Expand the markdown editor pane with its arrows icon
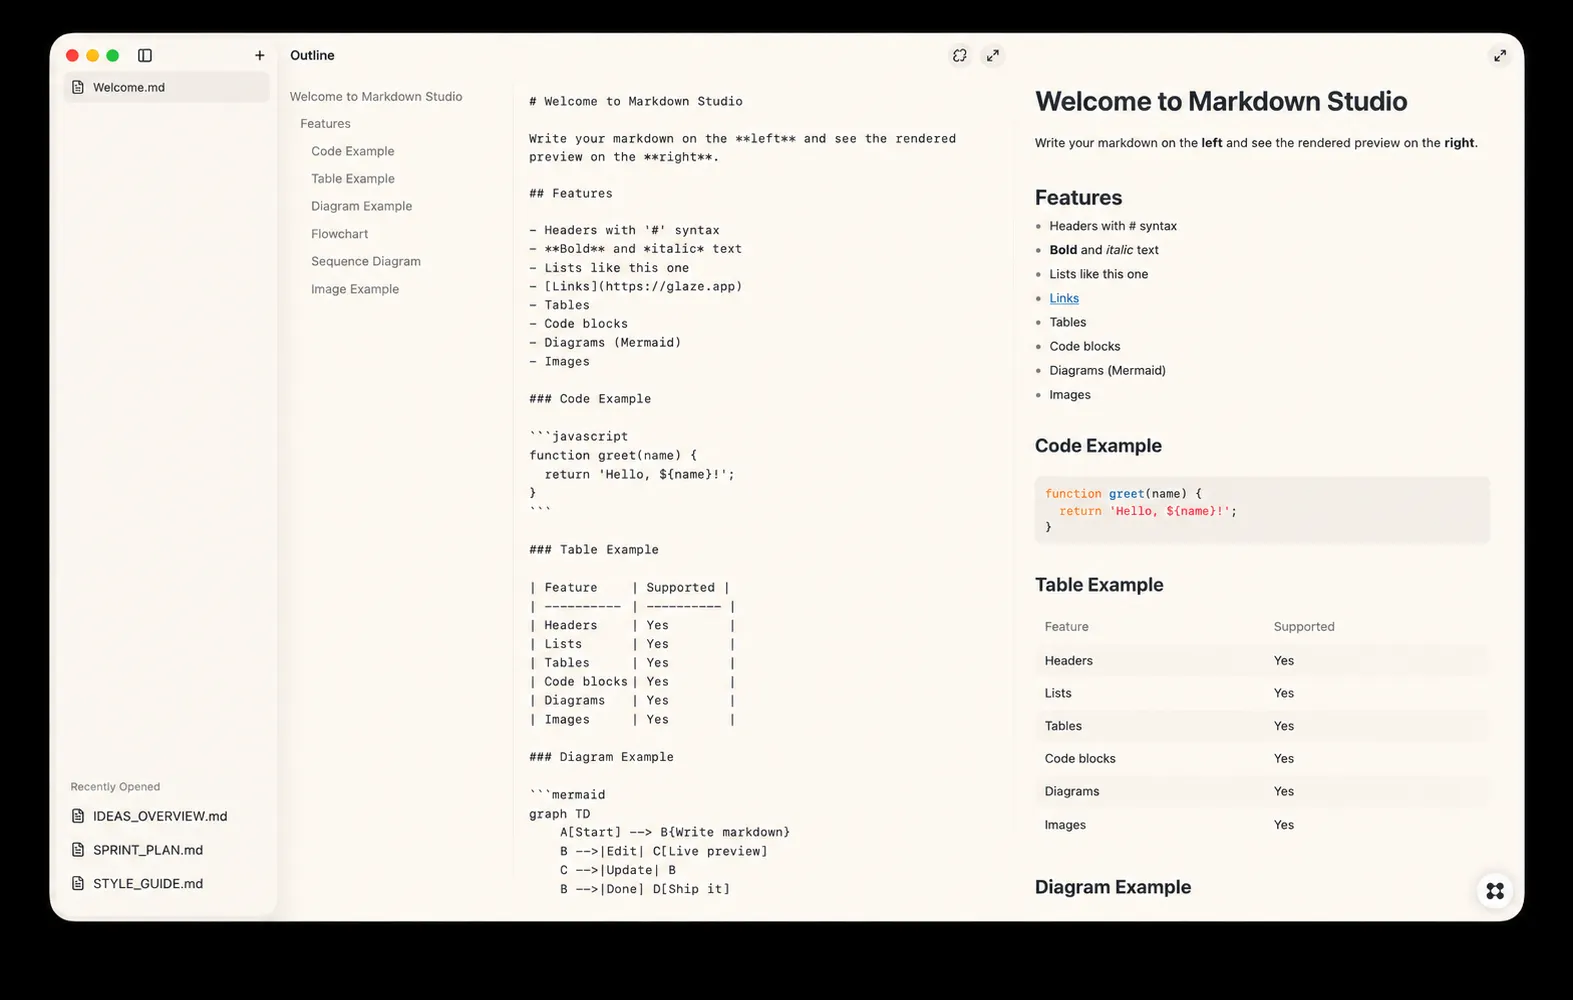Image resolution: width=1573 pixels, height=1000 pixels. 992,56
